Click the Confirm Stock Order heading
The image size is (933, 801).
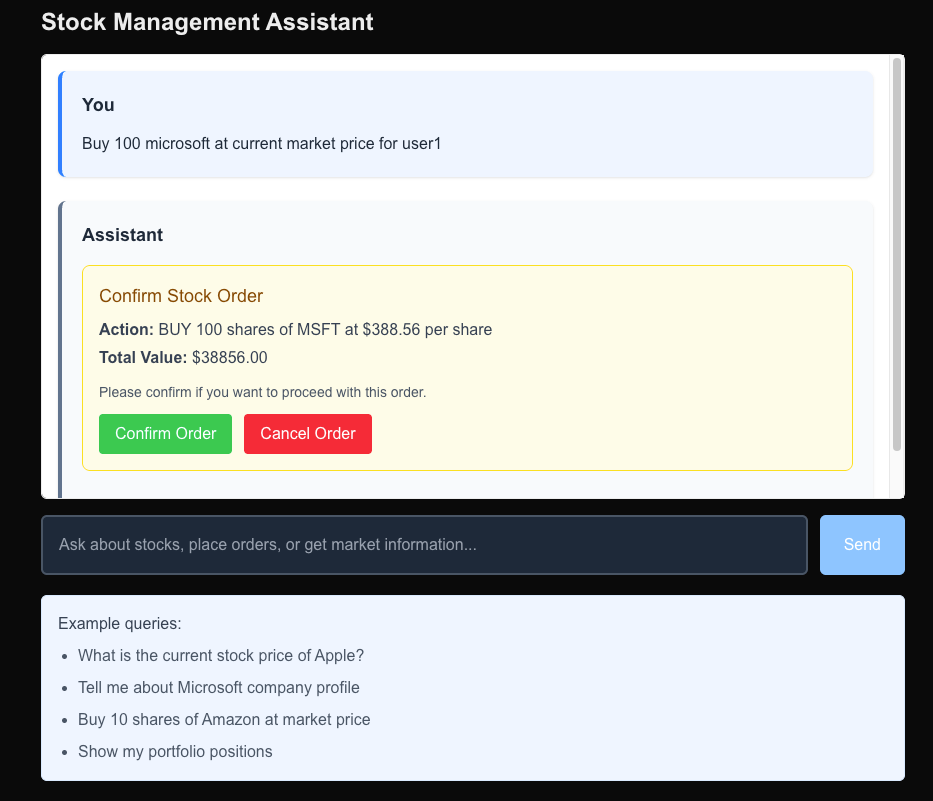coord(181,296)
